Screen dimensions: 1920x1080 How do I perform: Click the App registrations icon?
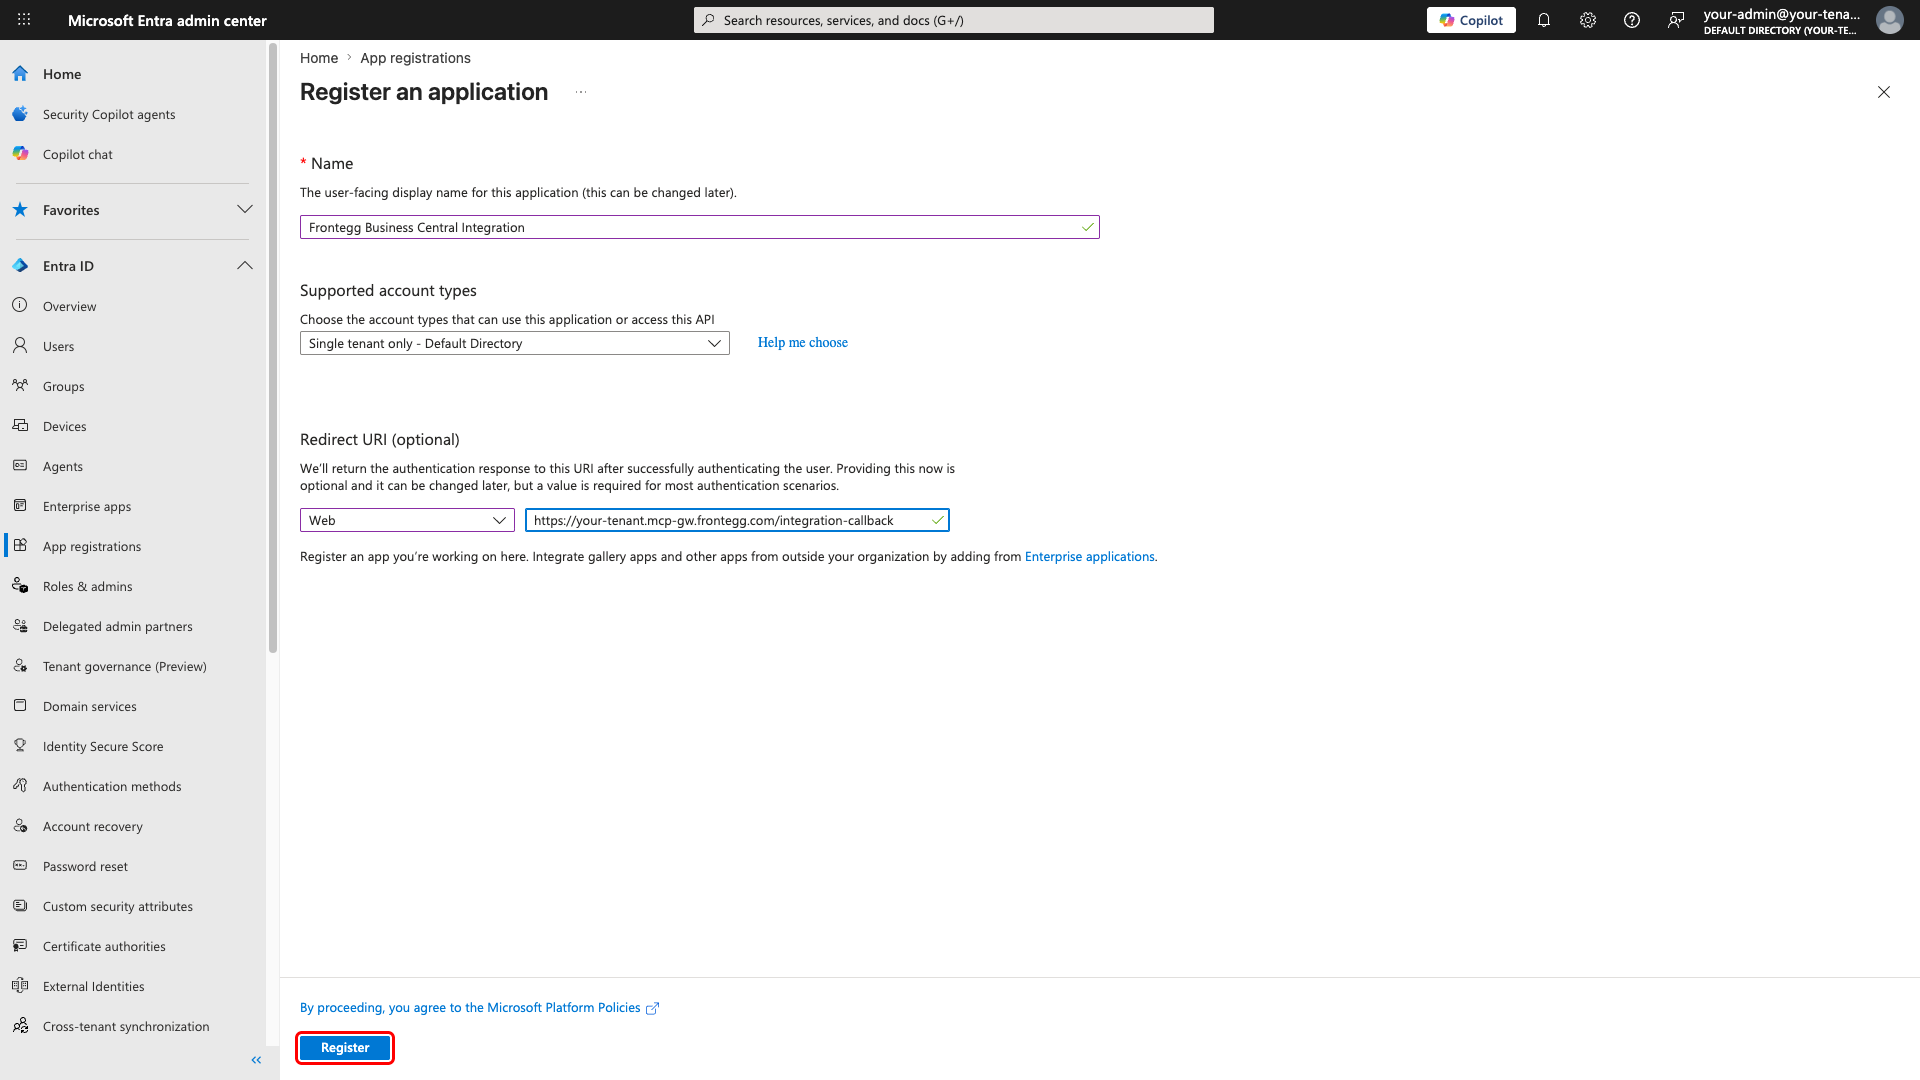point(20,546)
